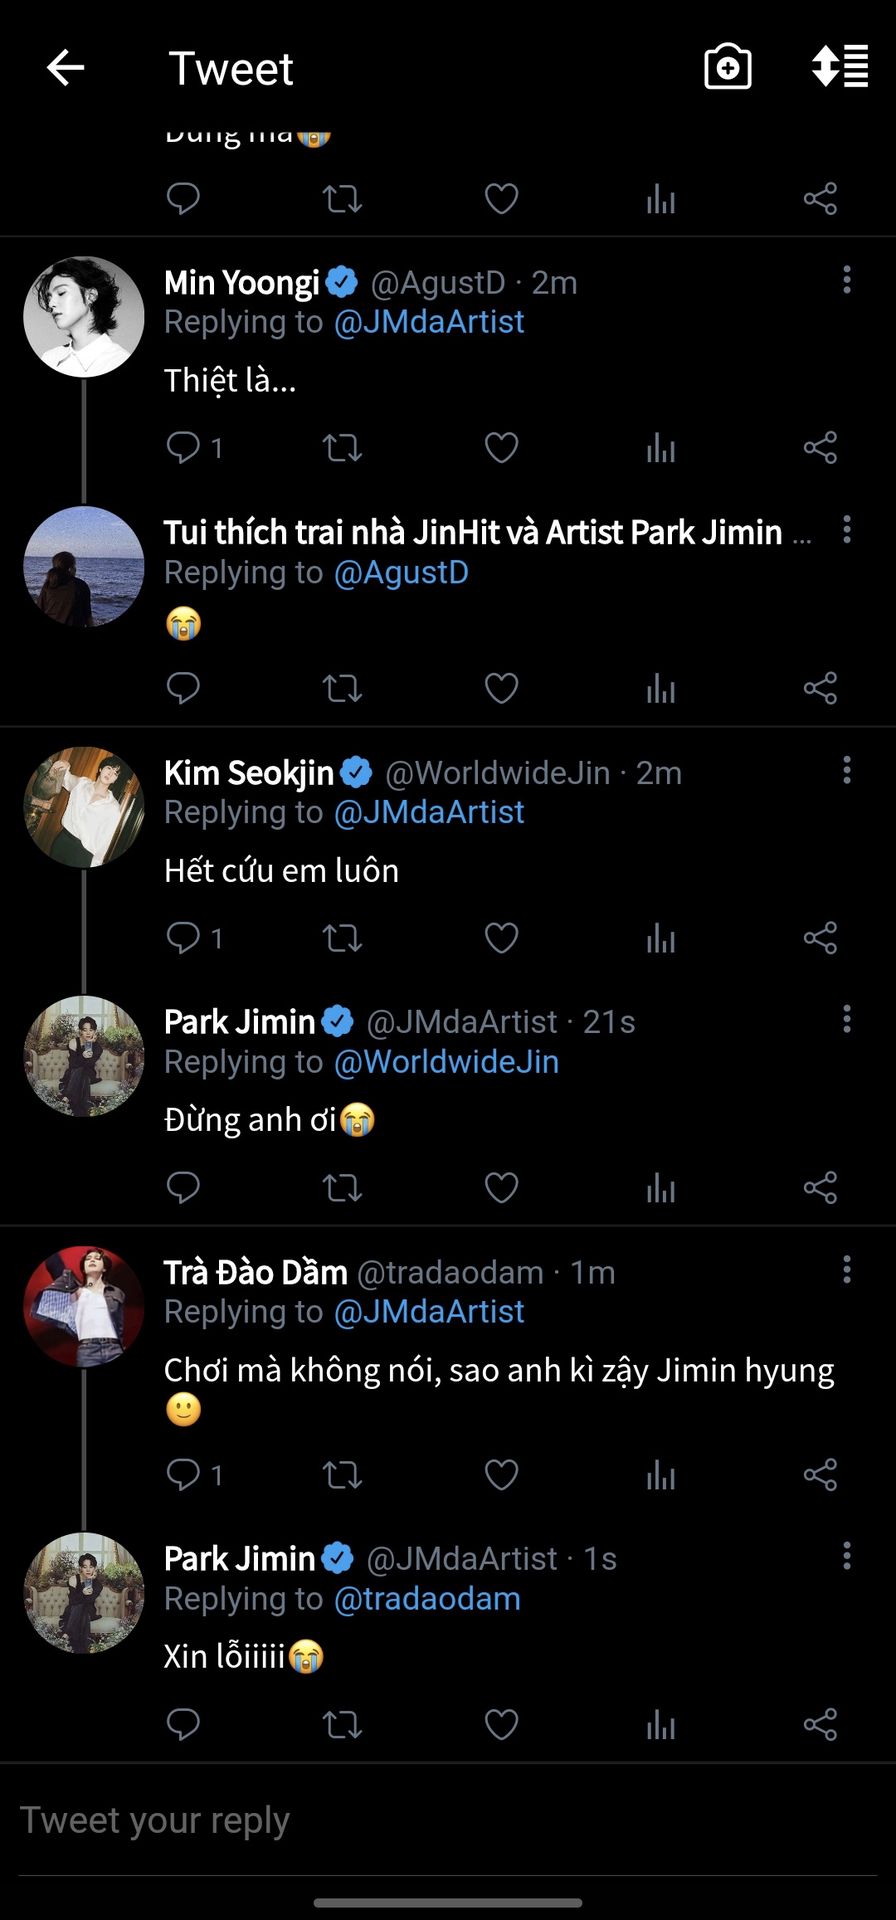Reply to Park Jimin's Đừng anh ơi tweet

pyautogui.click(x=184, y=1188)
